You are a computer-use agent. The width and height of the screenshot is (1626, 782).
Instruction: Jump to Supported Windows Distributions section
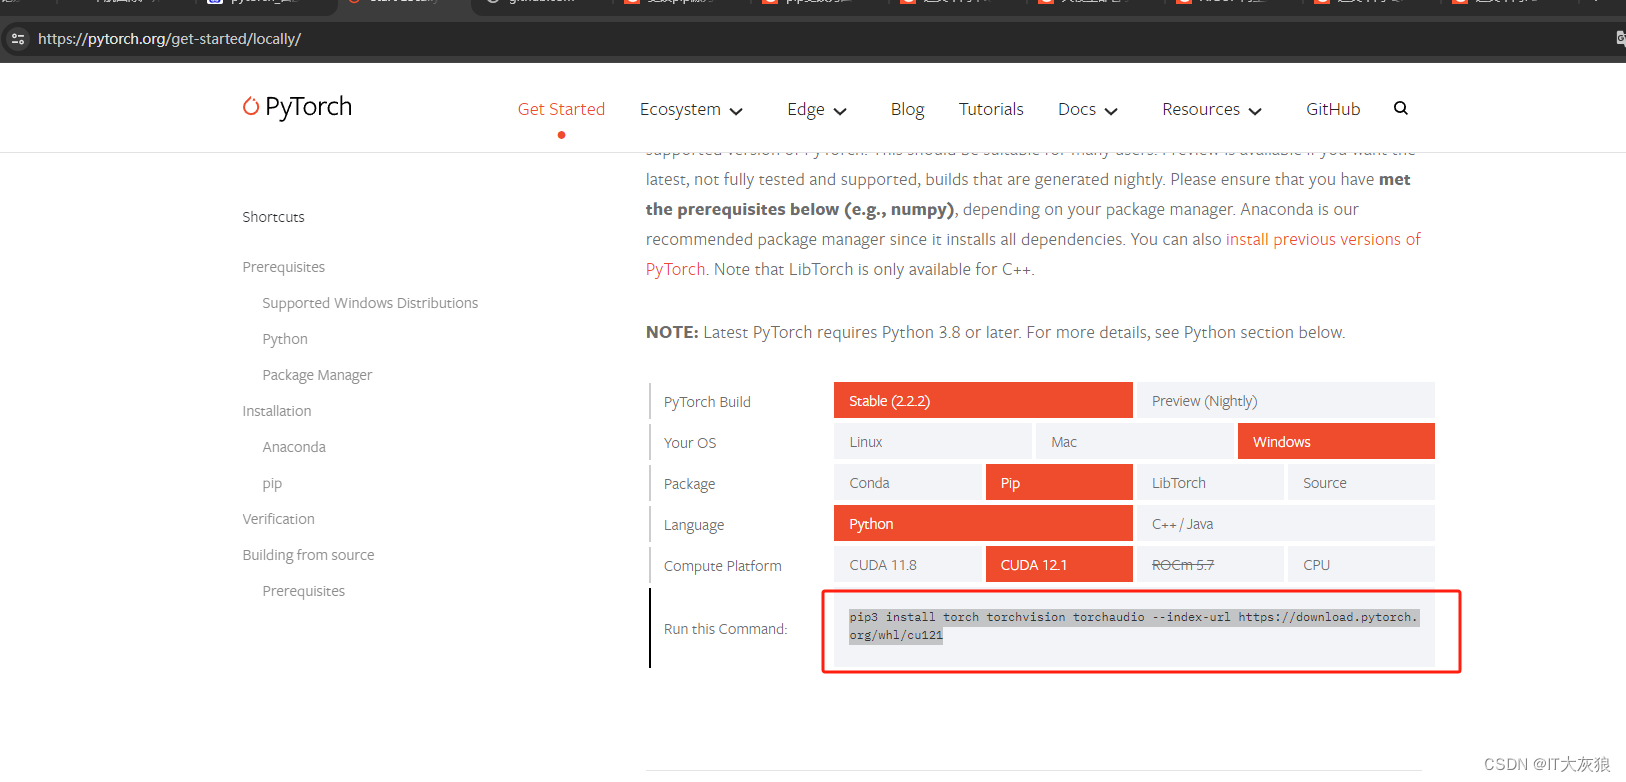[x=370, y=303]
